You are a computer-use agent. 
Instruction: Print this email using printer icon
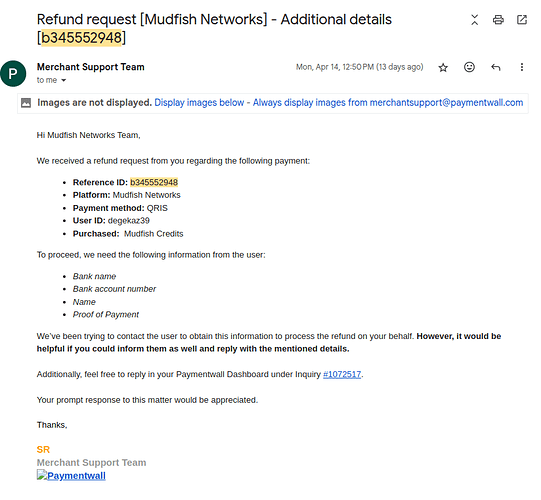click(x=498, y=20)
